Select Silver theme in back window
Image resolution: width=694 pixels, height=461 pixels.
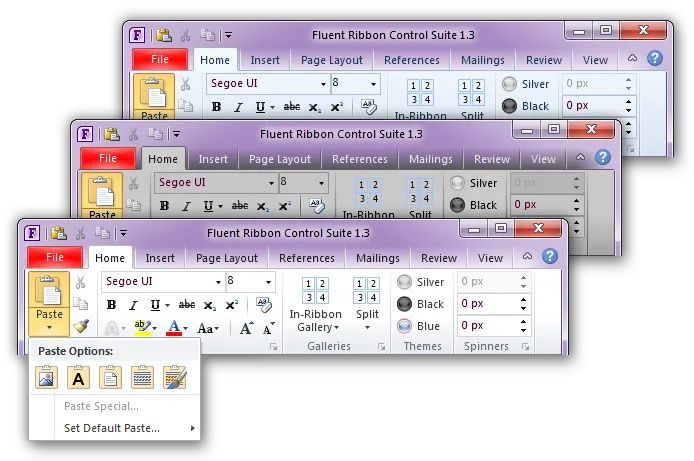pyautogui.click(x=525, y=84)
